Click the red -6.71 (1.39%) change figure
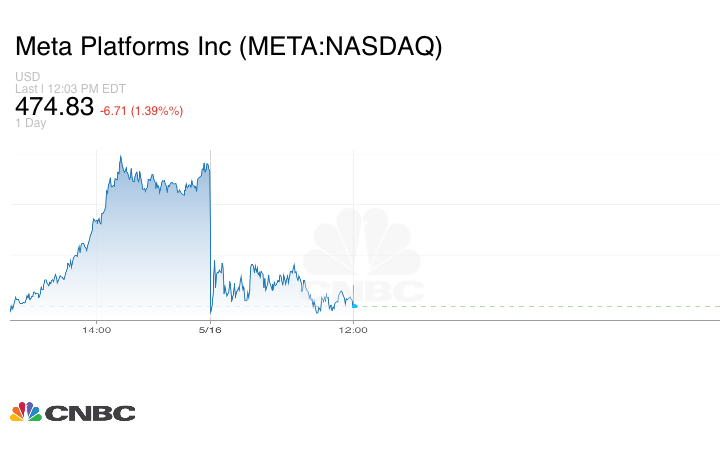Viewport: 720px width, 450px height. [x=141, y=110]
